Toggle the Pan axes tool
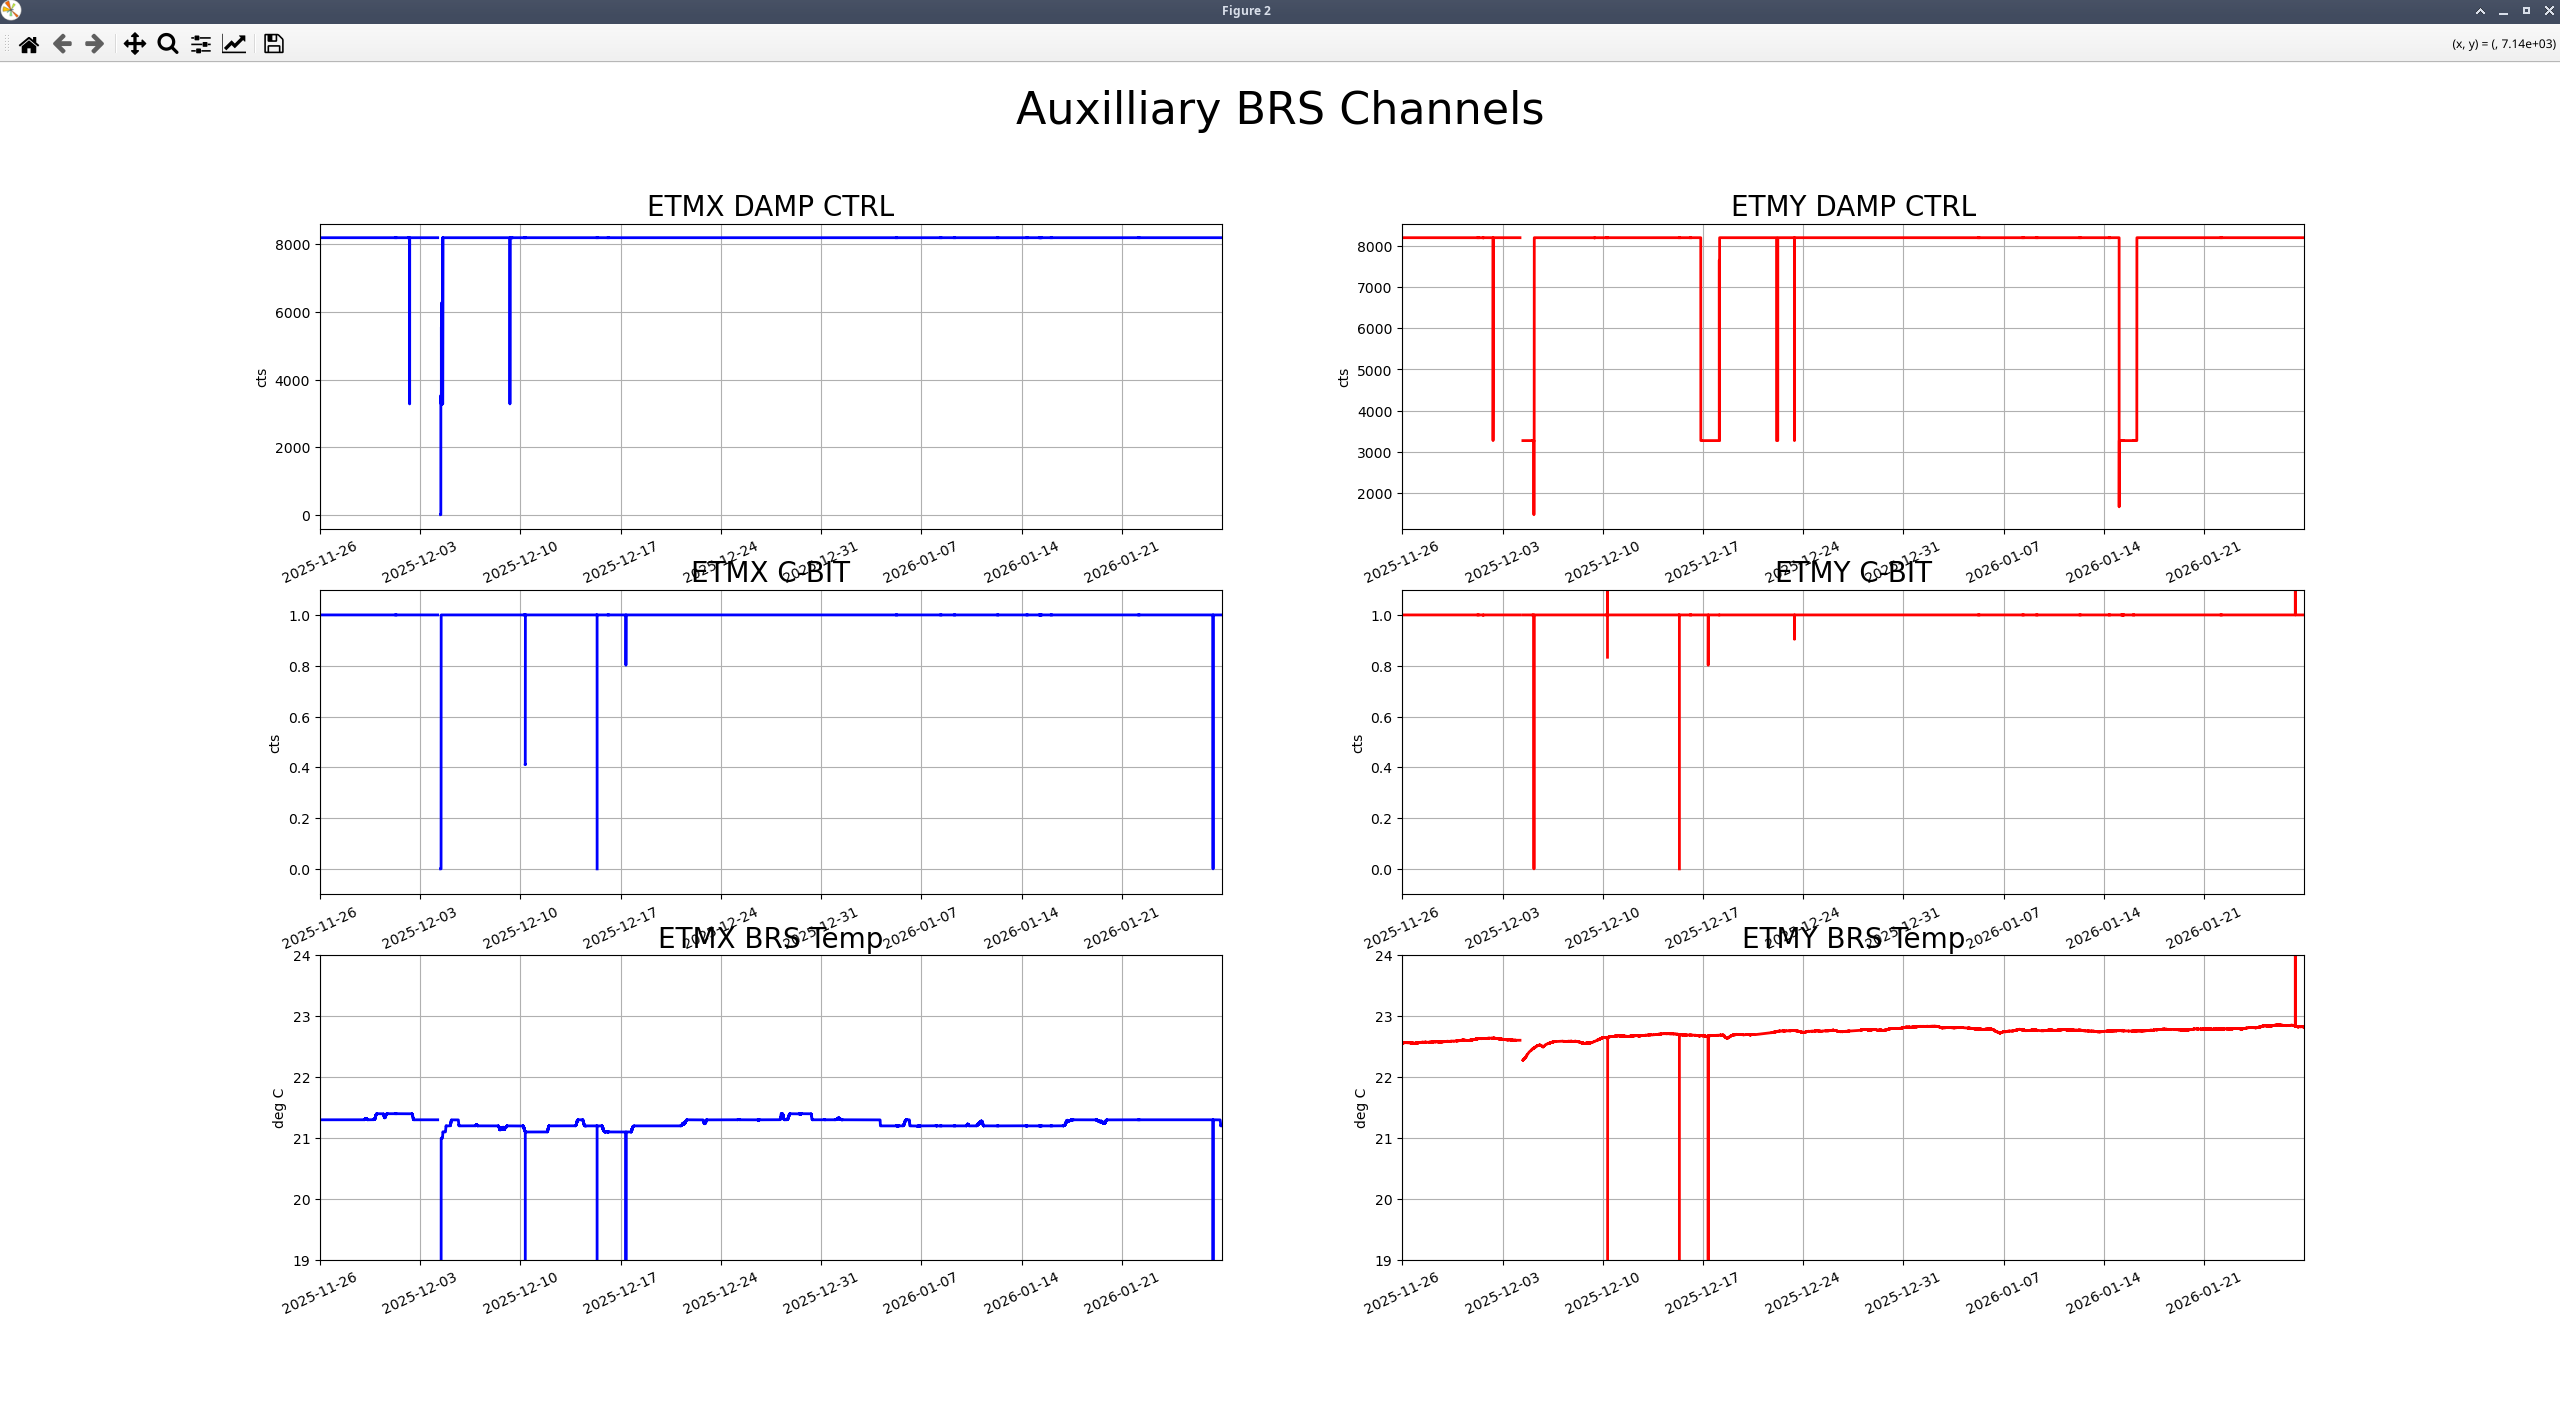Image resolution: width=2560 pixels, height=1409 pixels. pos(134,44)
